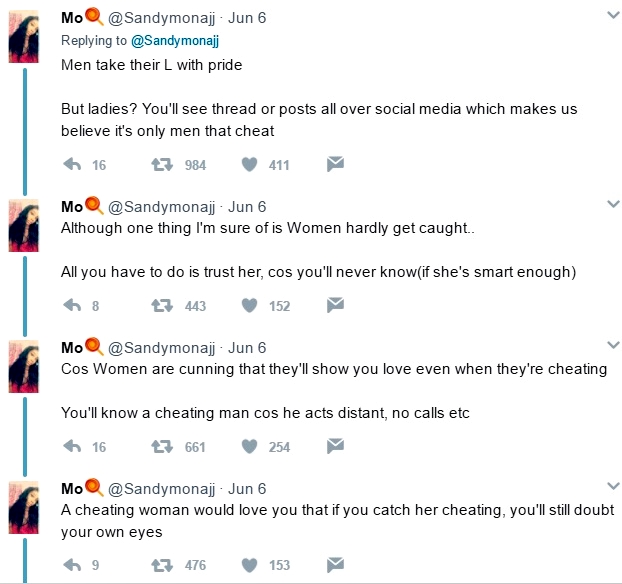Open the first tweet's more options chevron
The width and height of the screenshot is (622, 584).
613,16
